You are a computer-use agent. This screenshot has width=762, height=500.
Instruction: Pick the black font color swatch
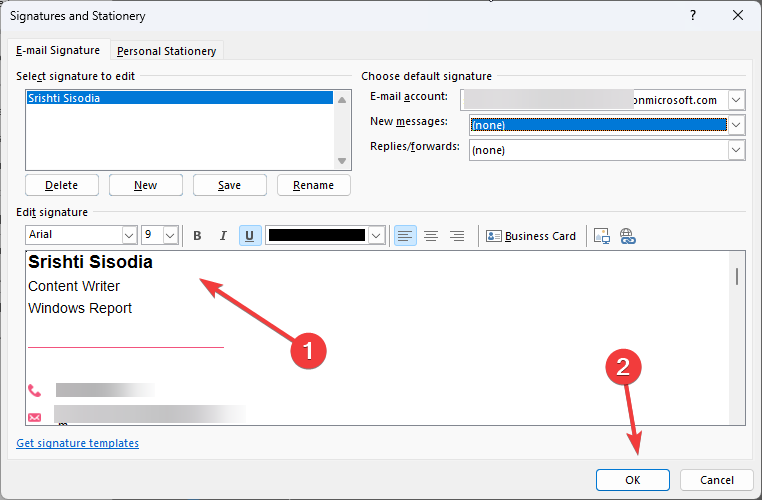click(x=316, y=235)
